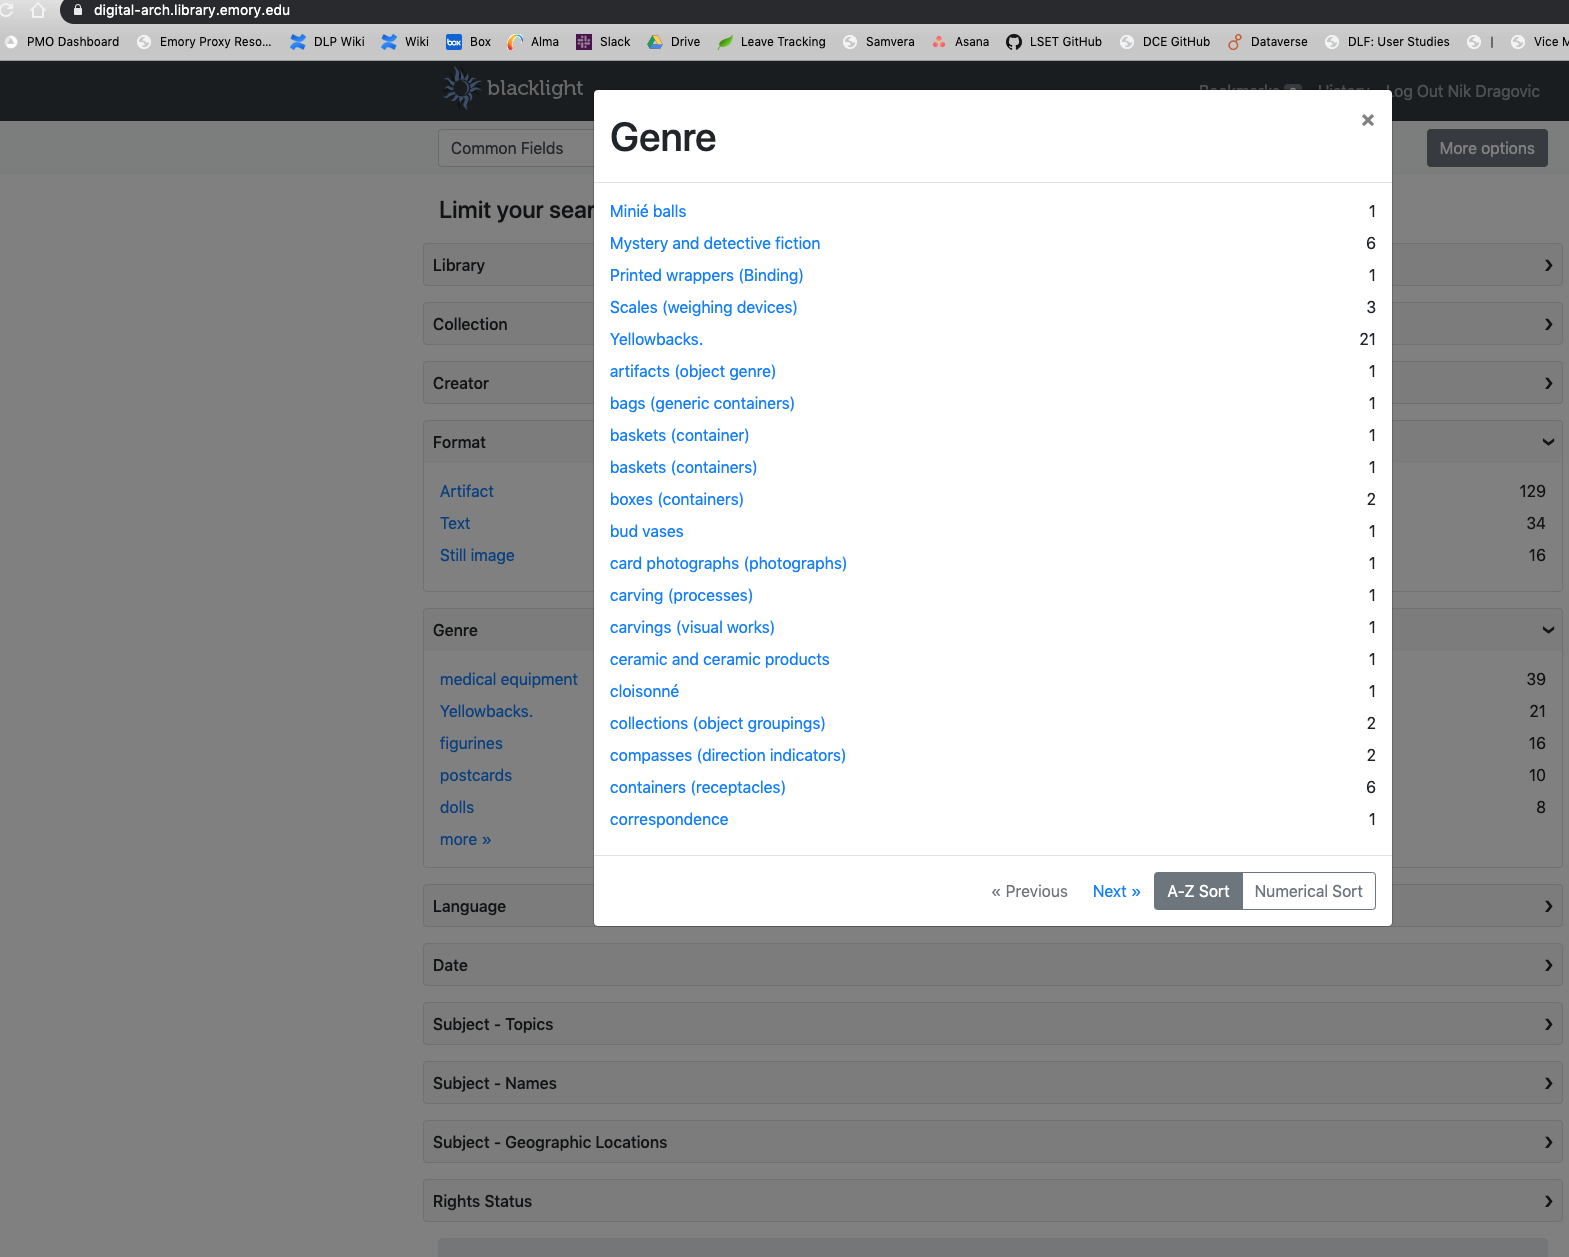Expand Subject - Names facet
The image size is (1569, 1257).
click(992, 1083)
